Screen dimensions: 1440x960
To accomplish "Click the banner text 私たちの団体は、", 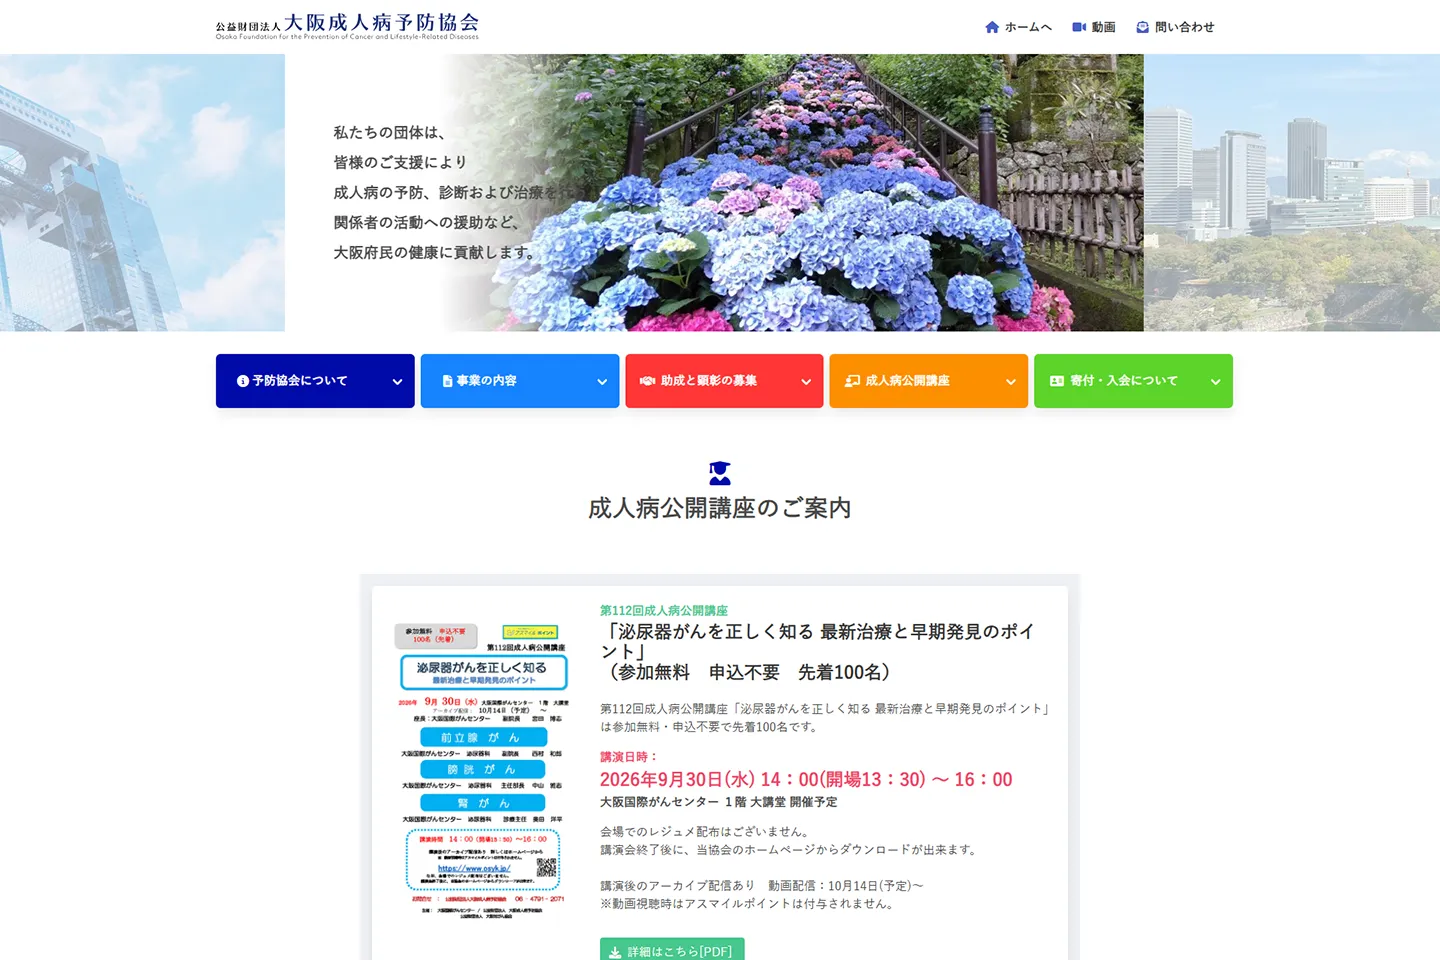I will click(390, 132).
